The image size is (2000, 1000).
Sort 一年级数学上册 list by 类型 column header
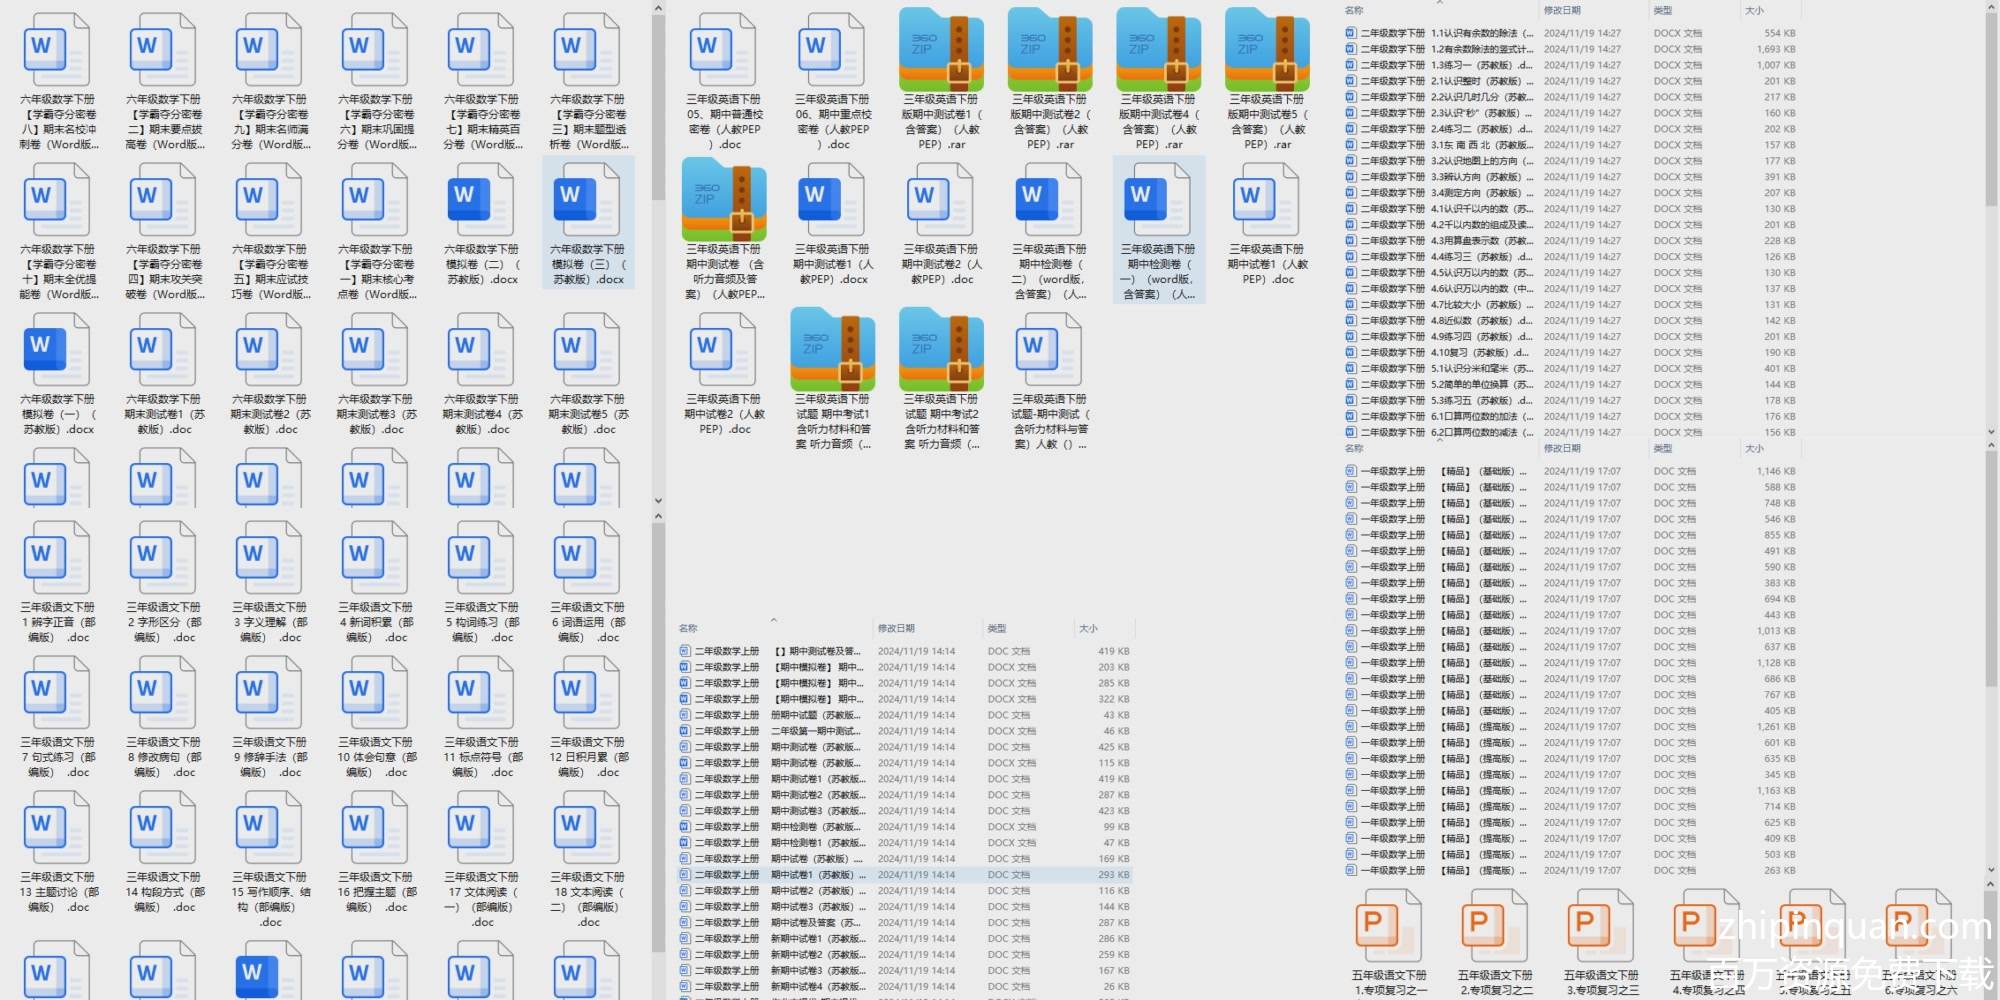(x=1663, y=449)
